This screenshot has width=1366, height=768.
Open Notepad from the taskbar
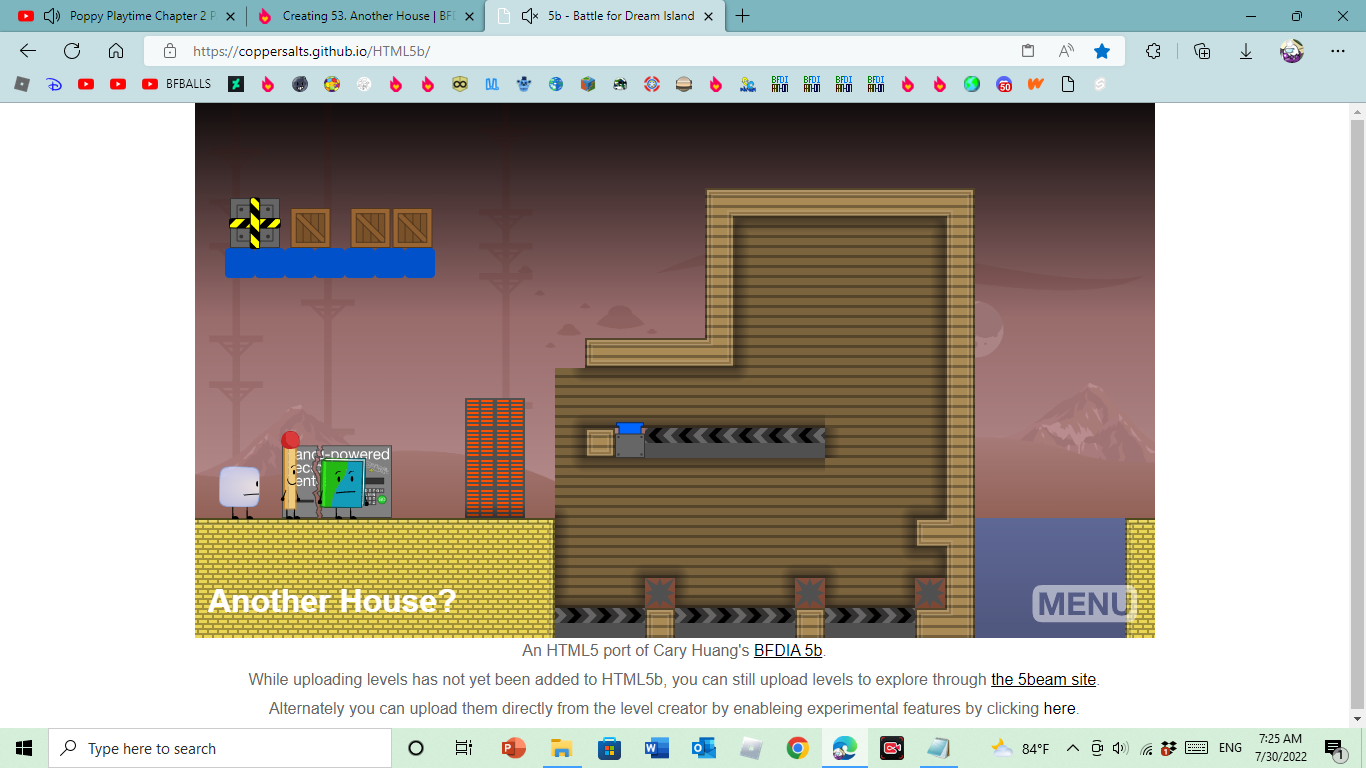coord(939,748)
